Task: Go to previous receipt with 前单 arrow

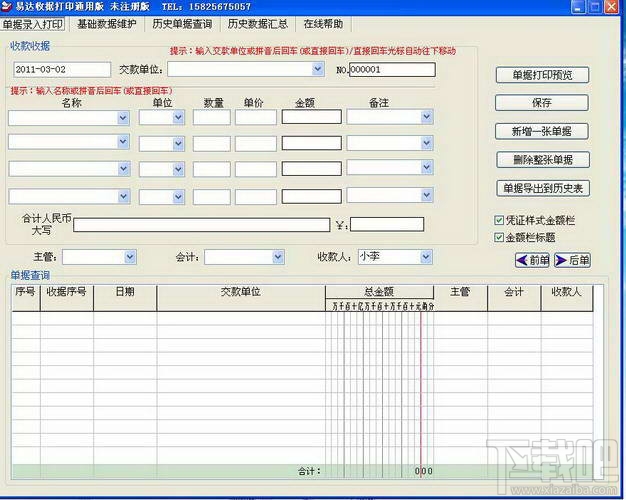Action: (532, 260)
